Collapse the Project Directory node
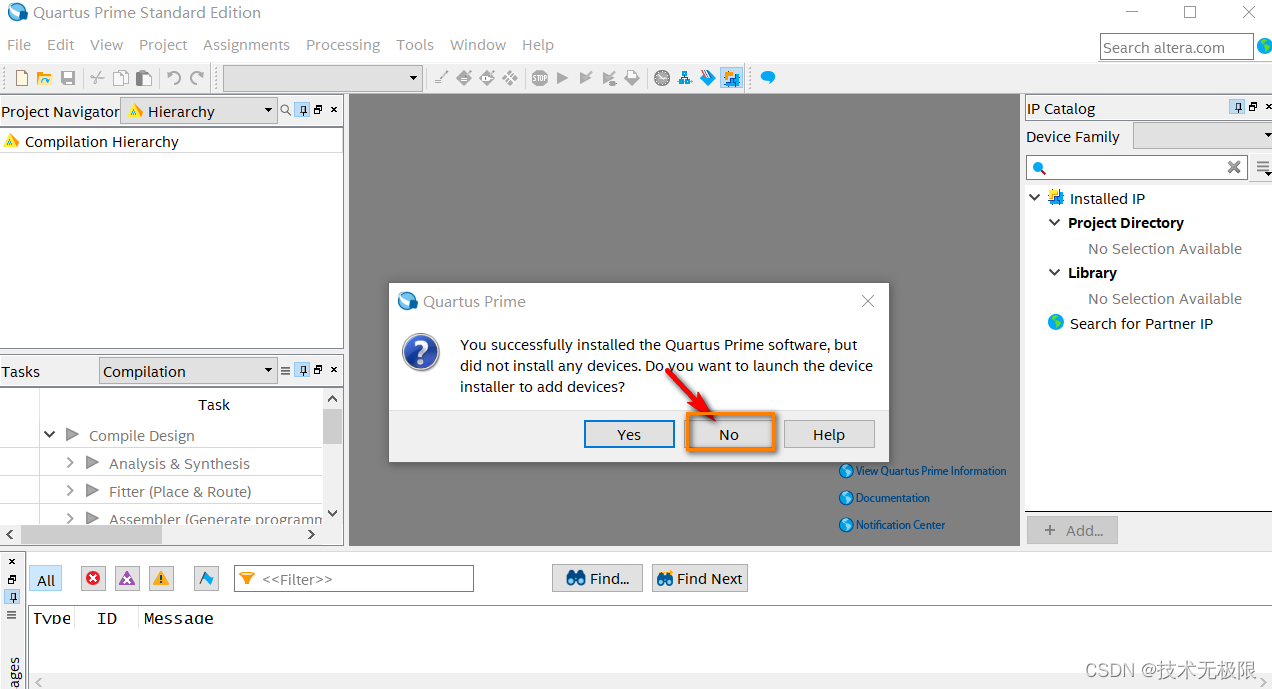The image size is (1272, 689). coord(1054,222)
